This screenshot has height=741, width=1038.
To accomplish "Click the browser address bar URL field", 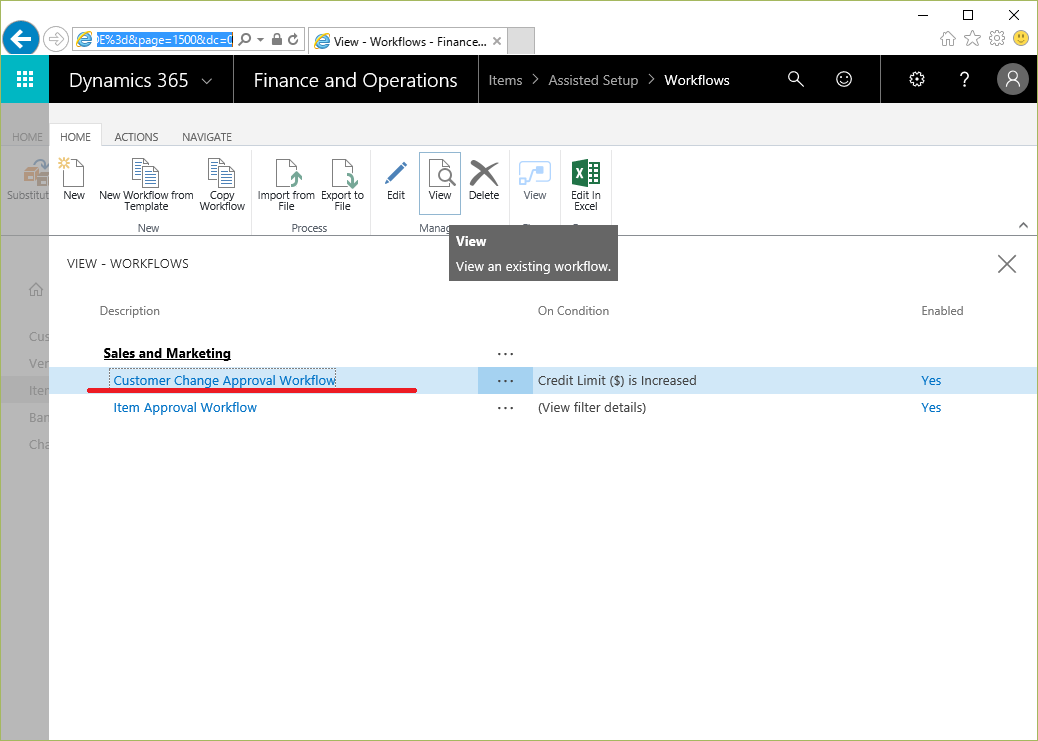I will click(x=164, y=40).
